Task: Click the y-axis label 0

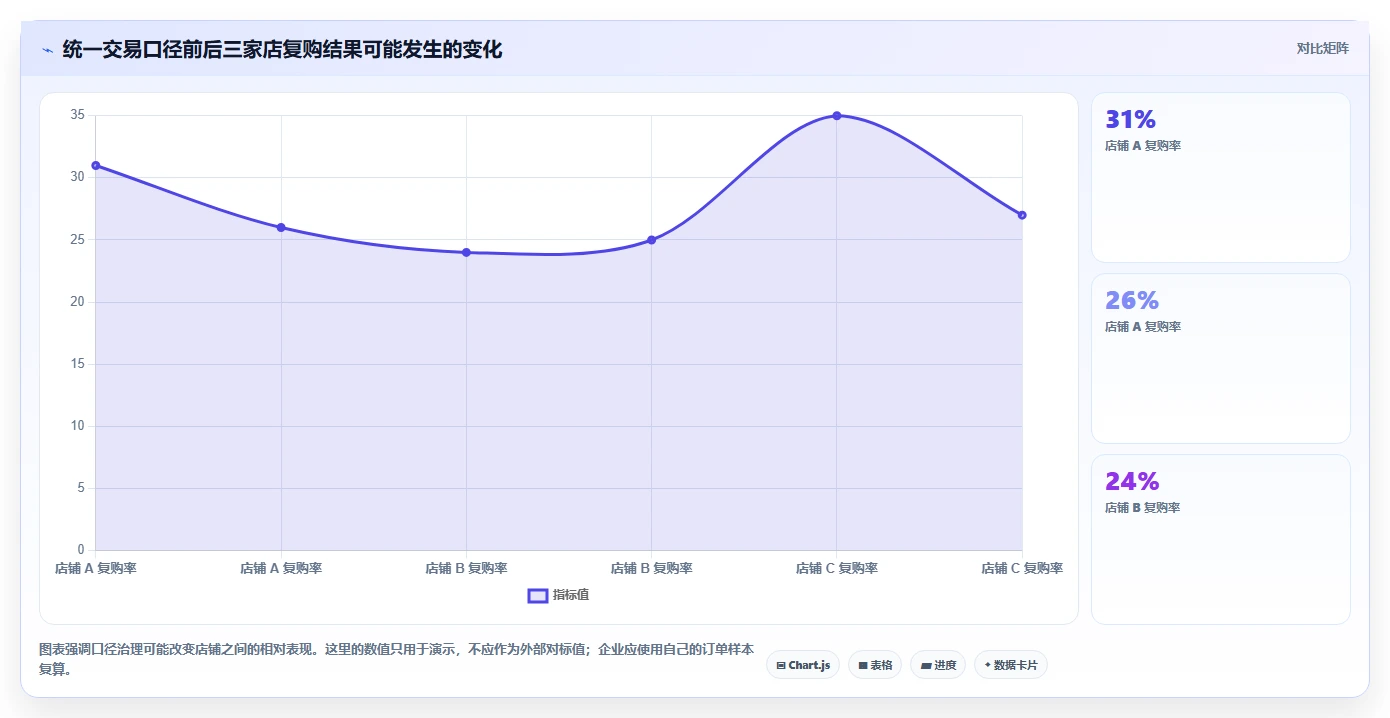Action: [81, 550]
